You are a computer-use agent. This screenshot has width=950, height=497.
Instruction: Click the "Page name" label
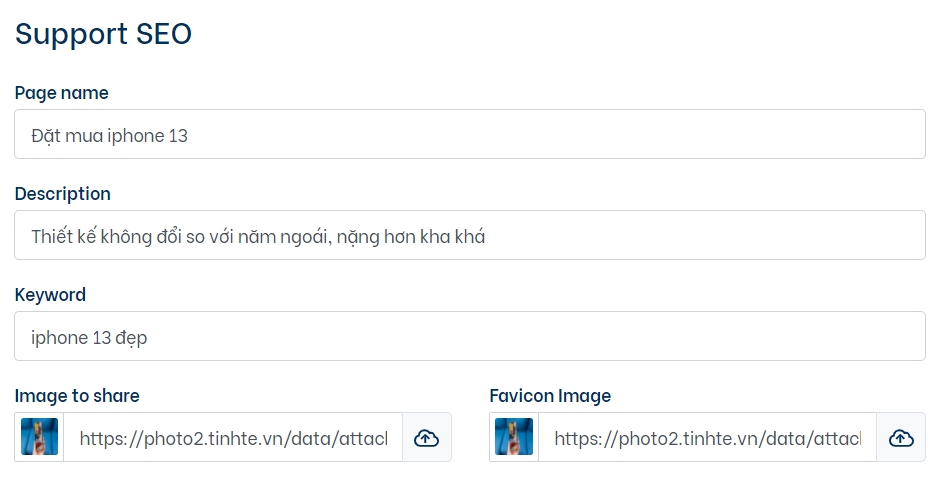coord(62,93)
